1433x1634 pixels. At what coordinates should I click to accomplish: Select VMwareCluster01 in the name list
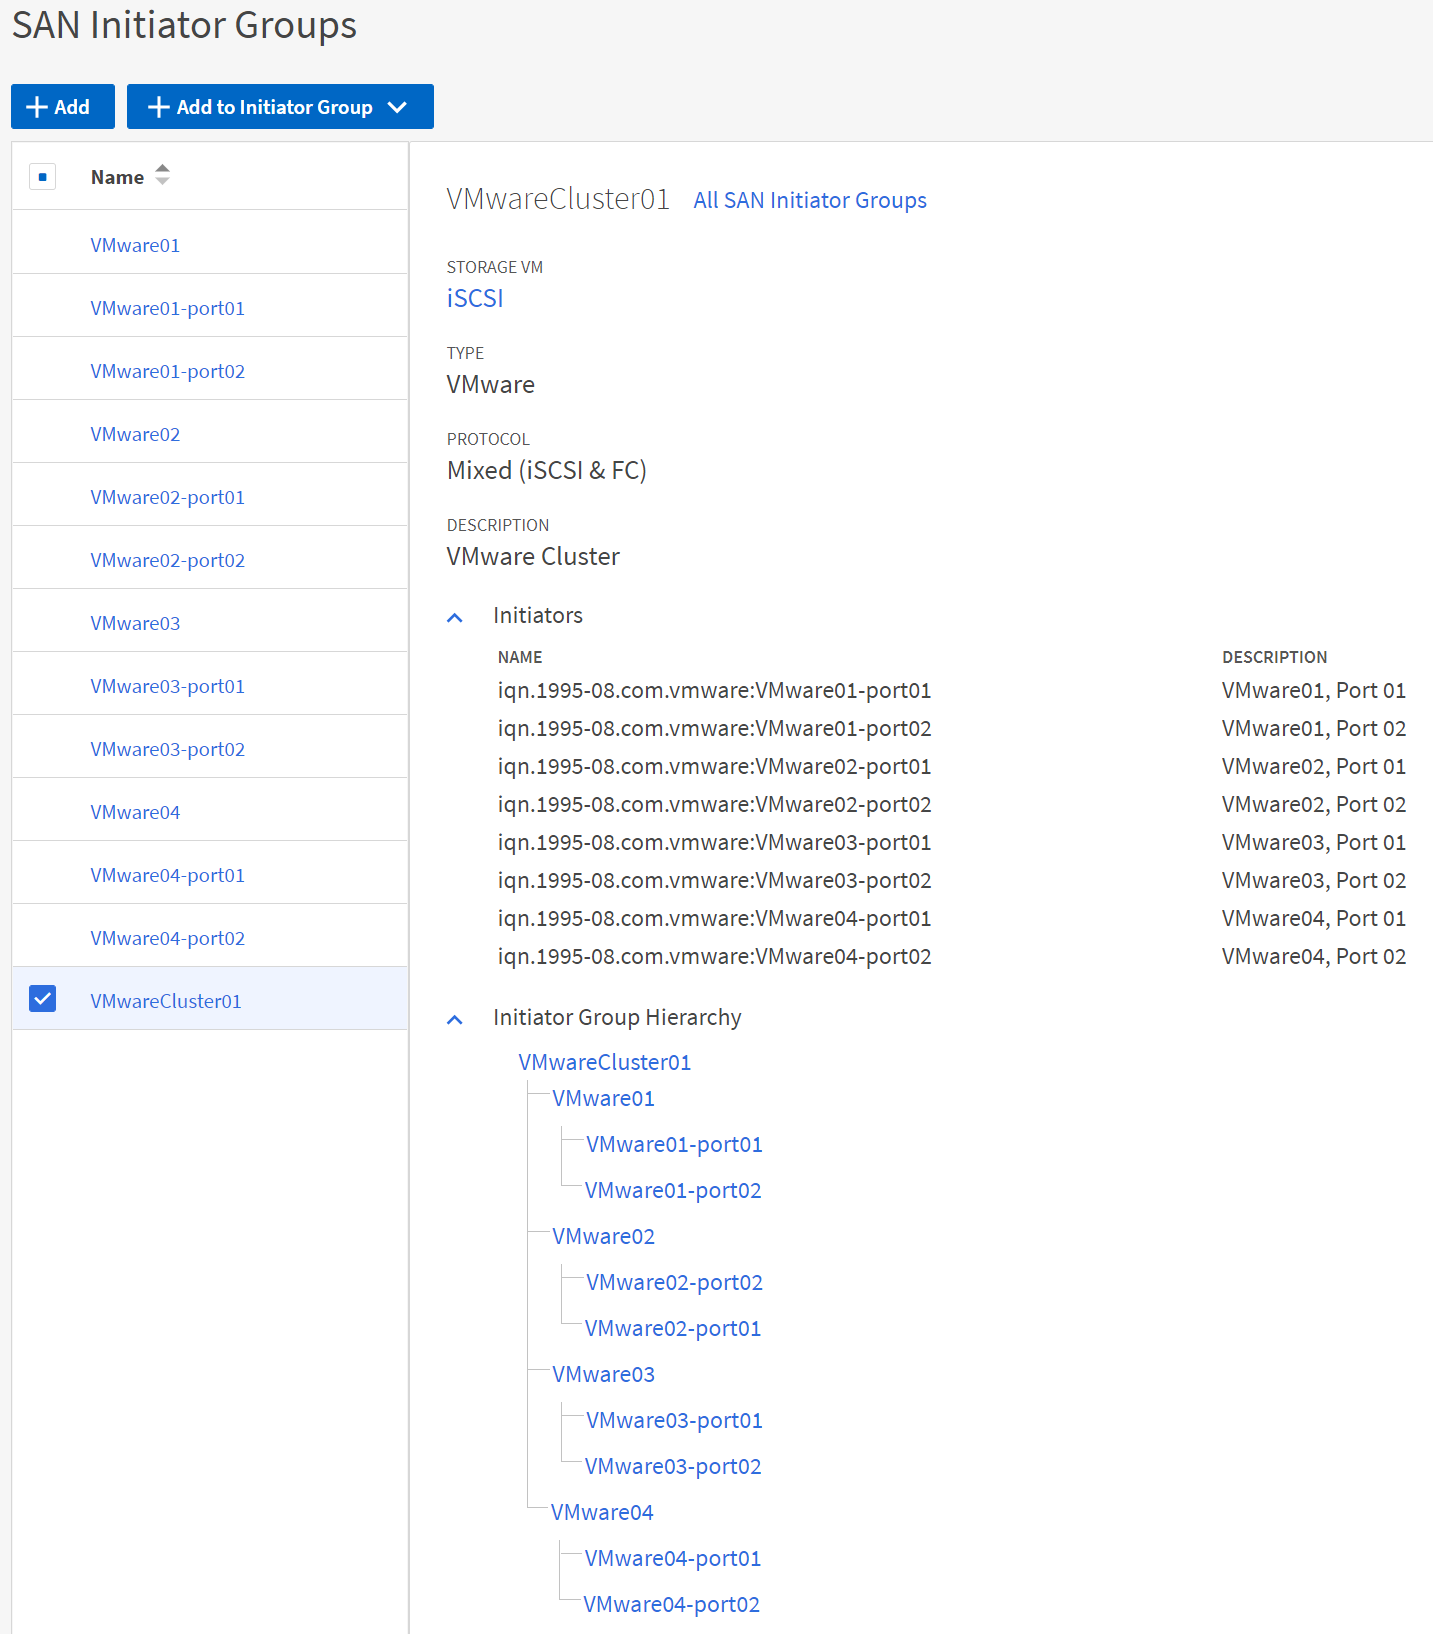pyautogui.click(x=166, y=1001)
